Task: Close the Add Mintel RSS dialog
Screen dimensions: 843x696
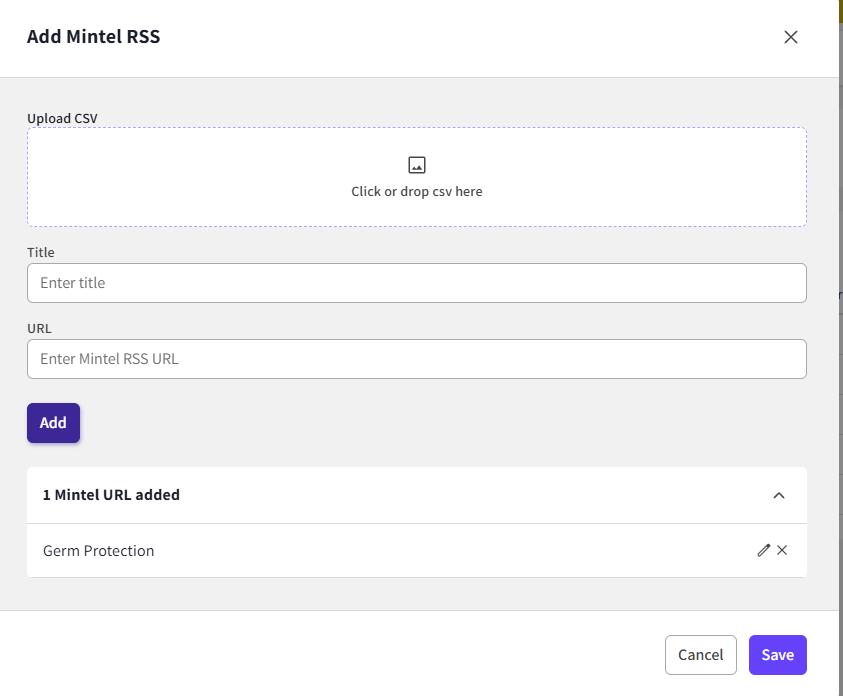Action: 790,37
